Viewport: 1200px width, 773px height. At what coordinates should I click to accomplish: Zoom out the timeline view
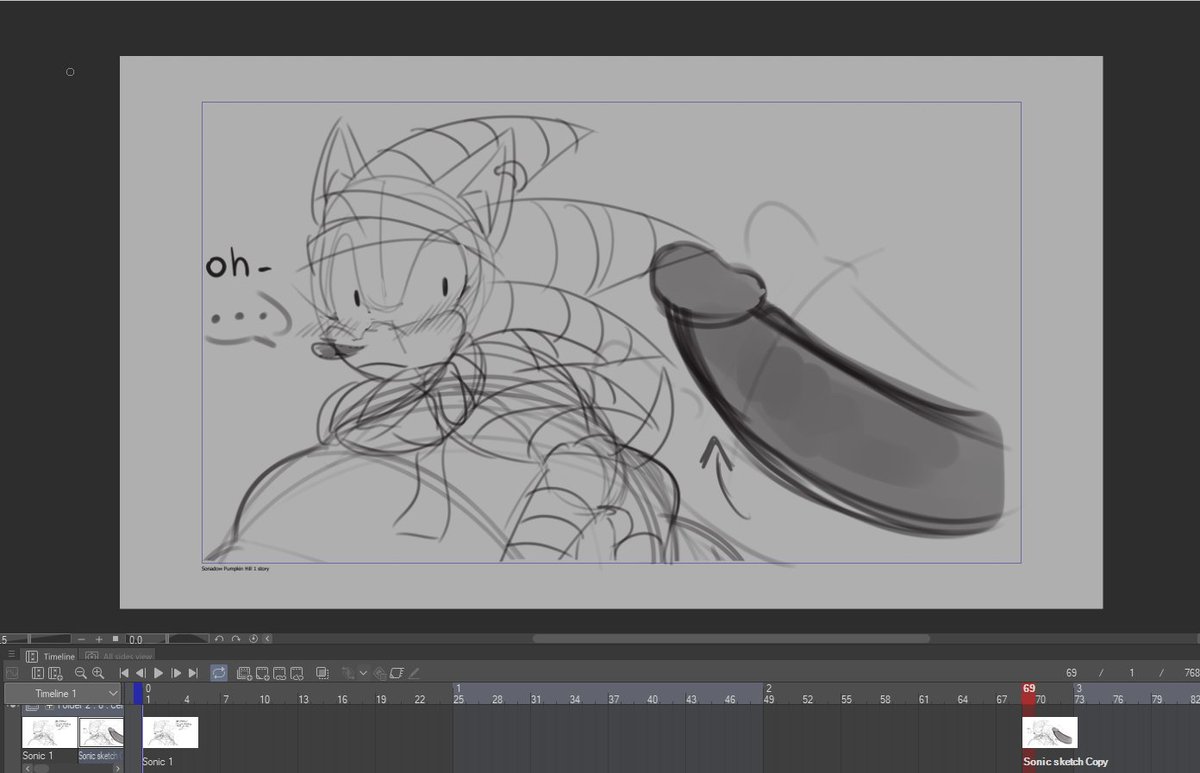coord(81,673)
